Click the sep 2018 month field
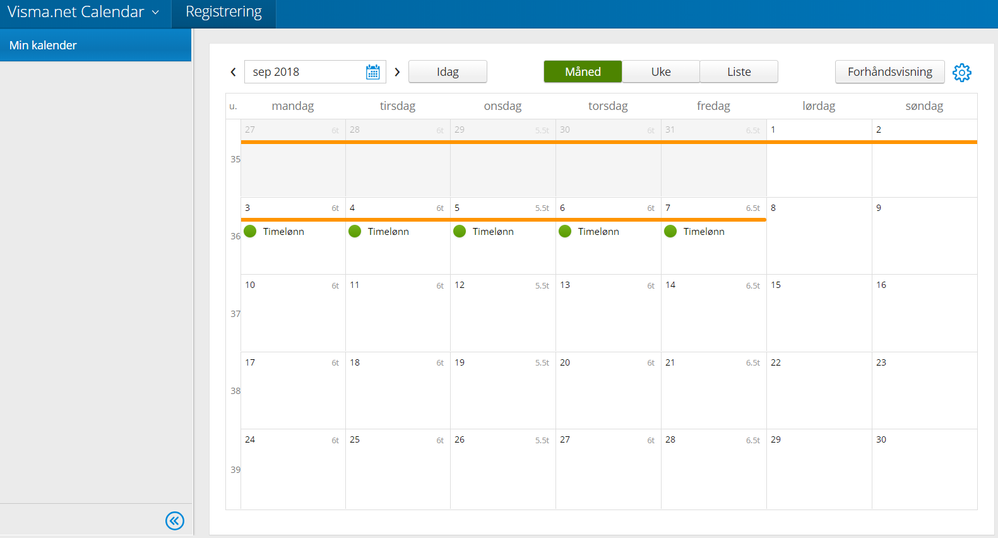The image size is (998, 538). tap(303, 72)
